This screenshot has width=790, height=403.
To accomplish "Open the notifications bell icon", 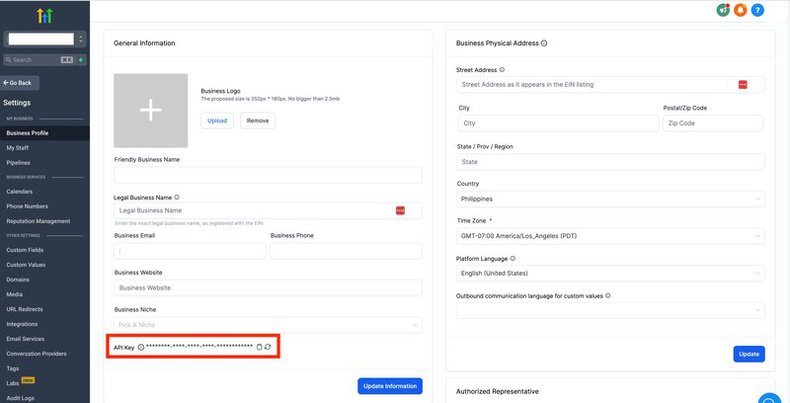I will click(740, 10).
